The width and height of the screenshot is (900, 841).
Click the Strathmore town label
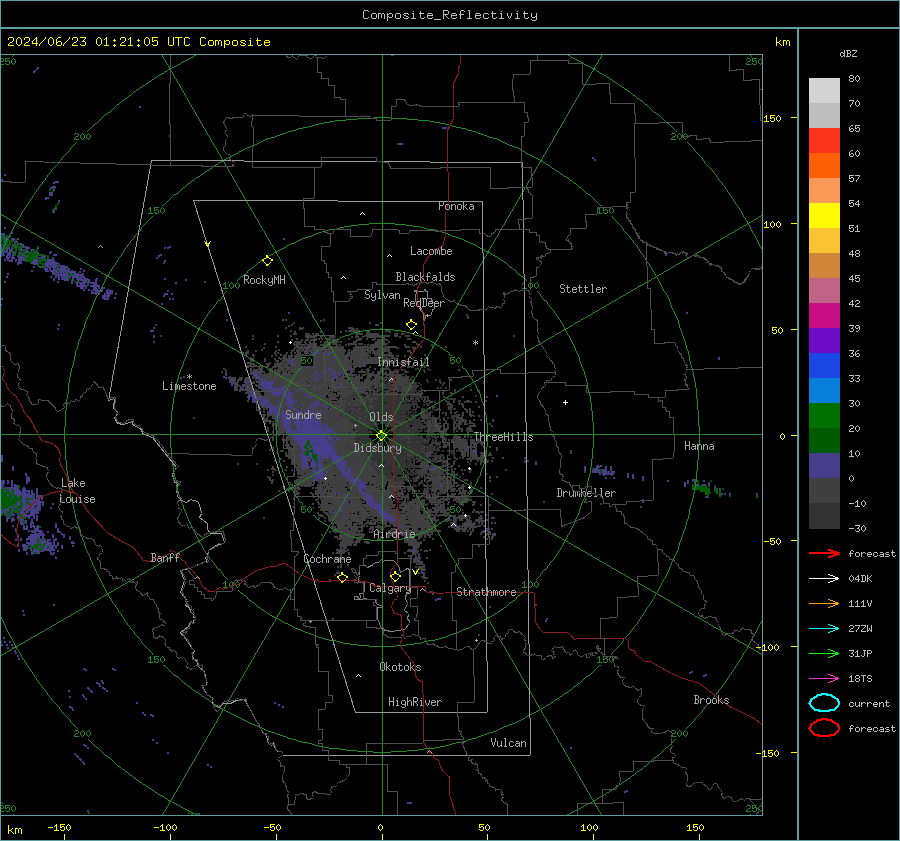[486, 592]
